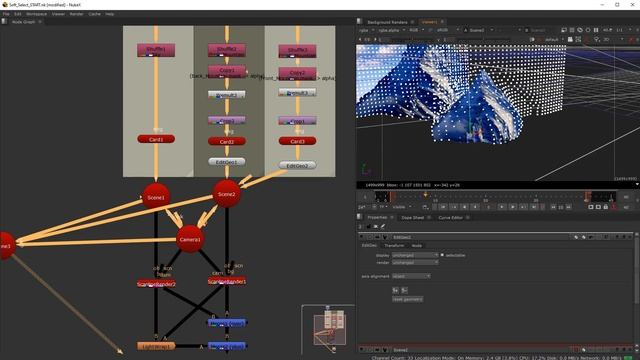Open the render mode dropdown in EditGeo2
640x360 pixels.
[415, 262]
